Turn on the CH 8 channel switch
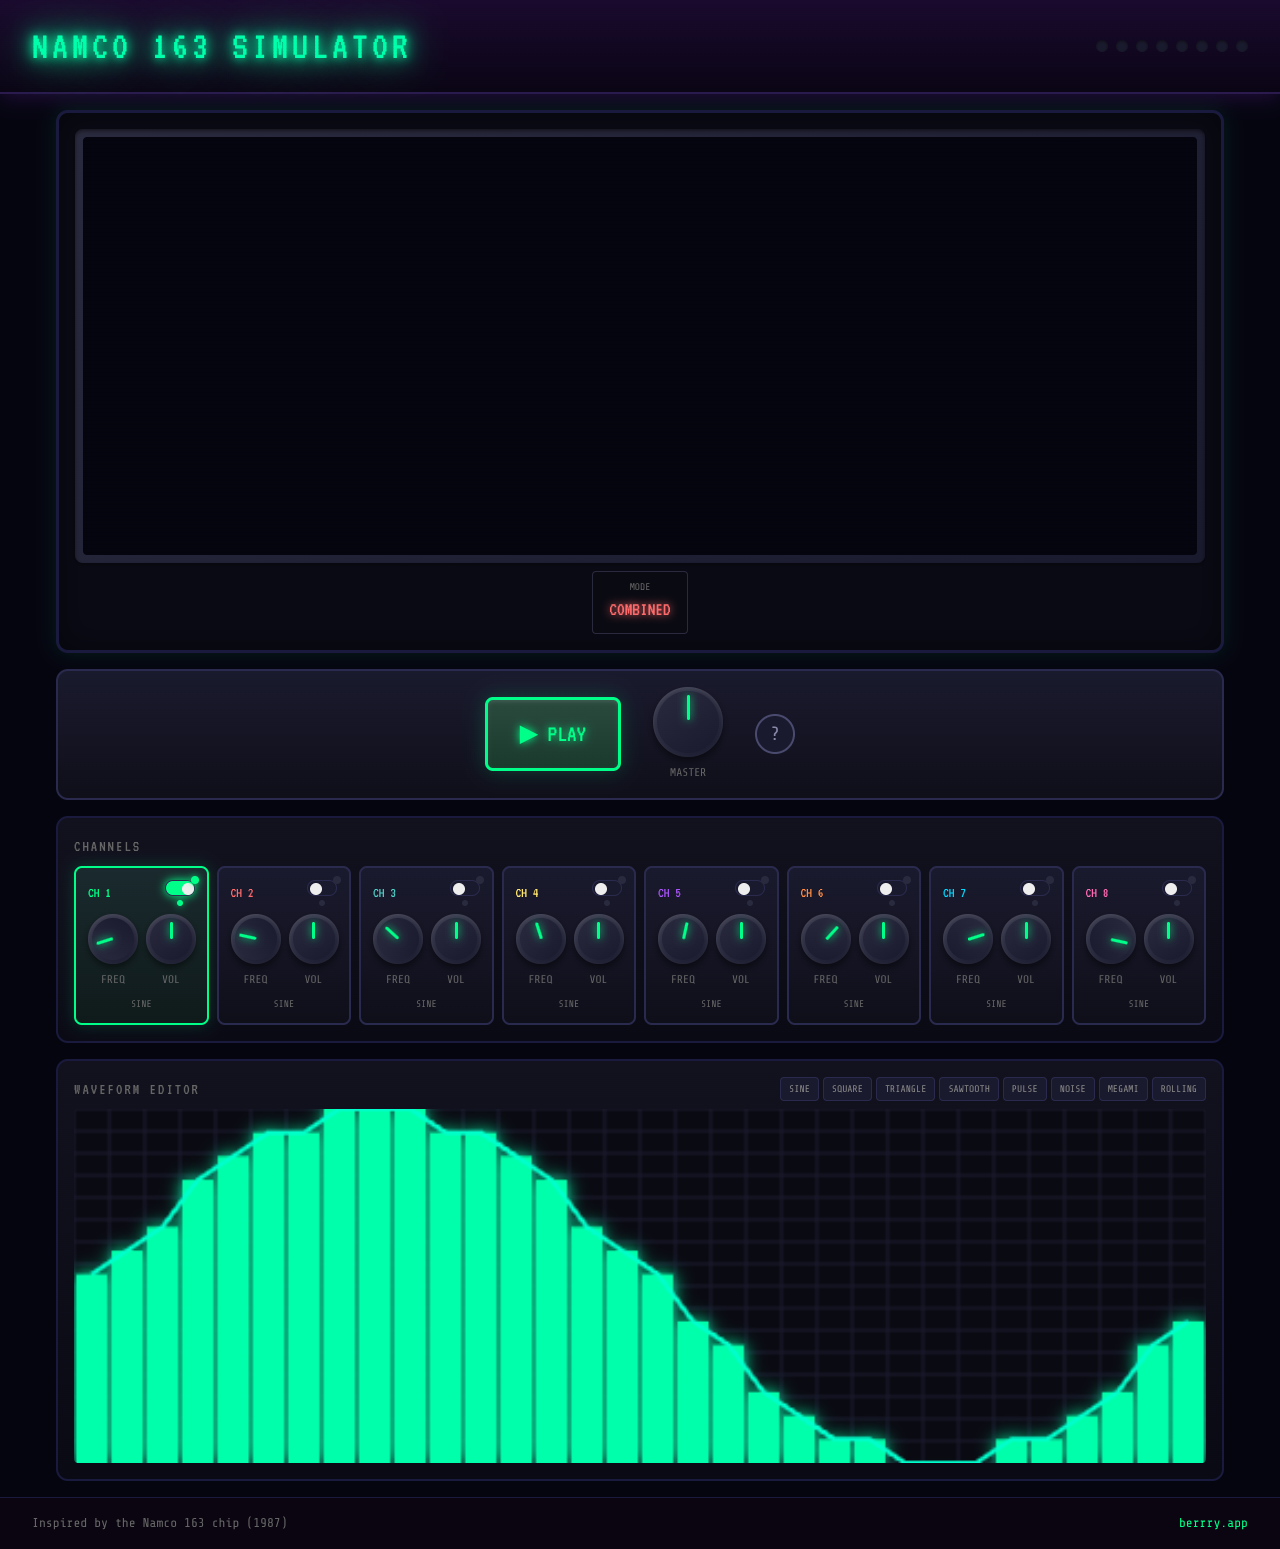Image resolution: width=1280 pixels, height=1549 pixels. click(1177, 889)
